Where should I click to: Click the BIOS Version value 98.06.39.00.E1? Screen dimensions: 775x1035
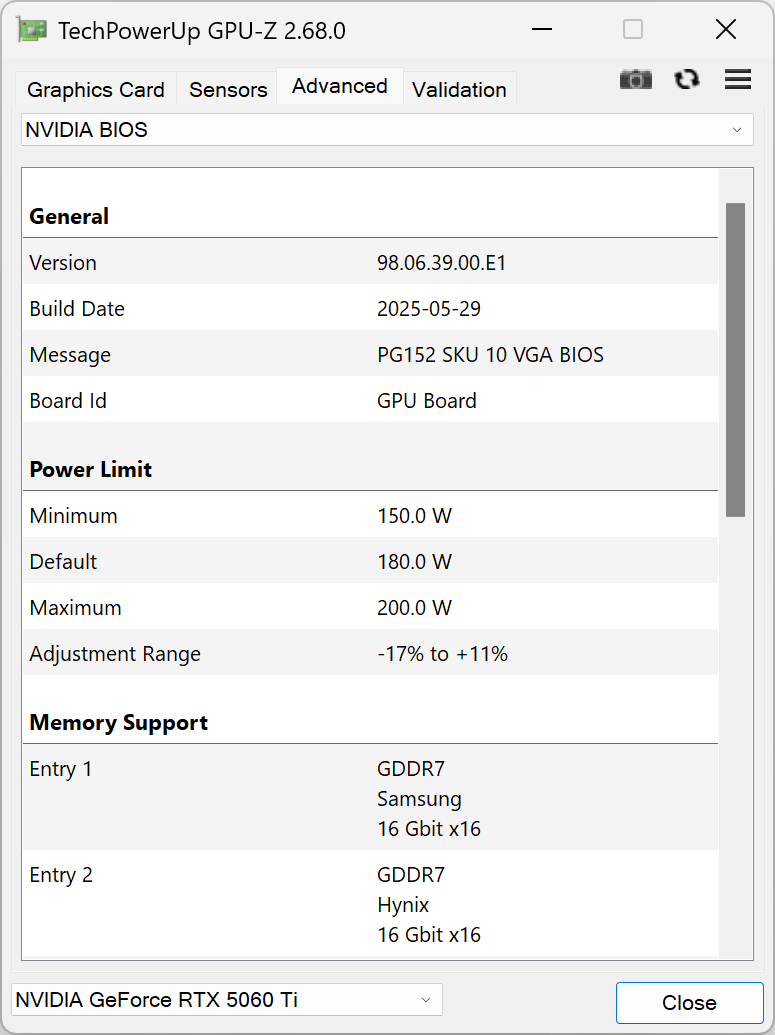[442, 263]
